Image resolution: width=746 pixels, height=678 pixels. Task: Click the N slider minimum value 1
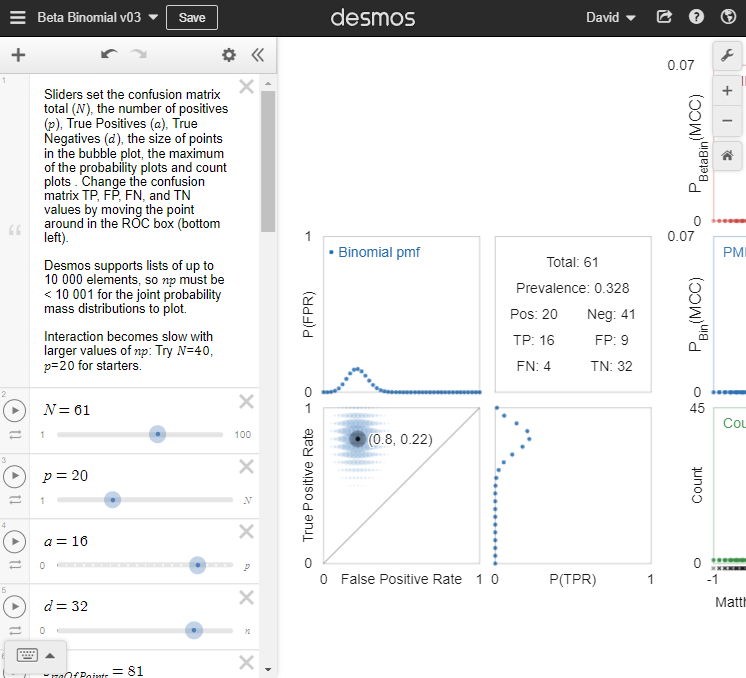click(42, 434)
